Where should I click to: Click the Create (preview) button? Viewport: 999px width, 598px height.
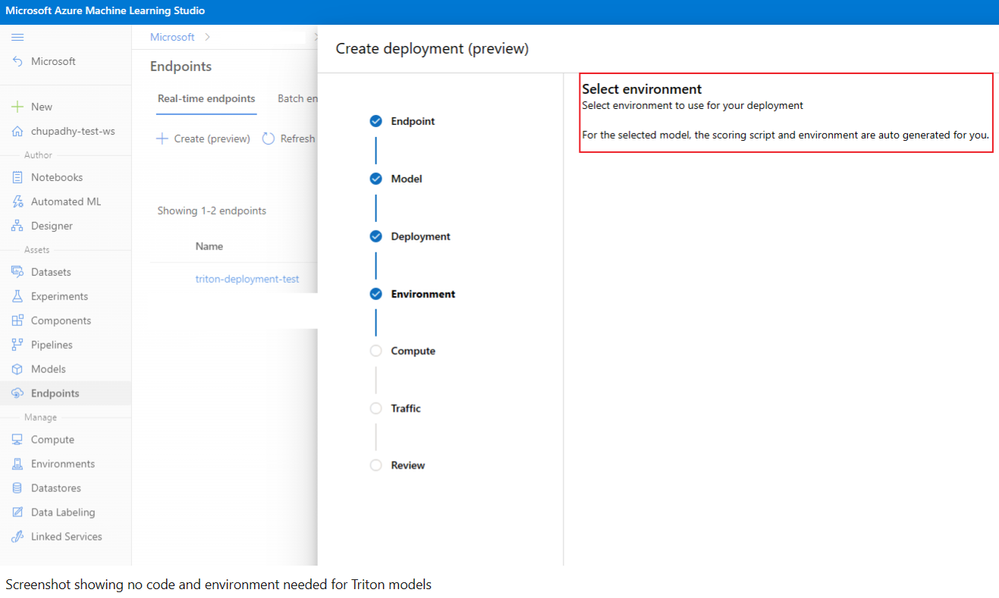coord(204,138)
